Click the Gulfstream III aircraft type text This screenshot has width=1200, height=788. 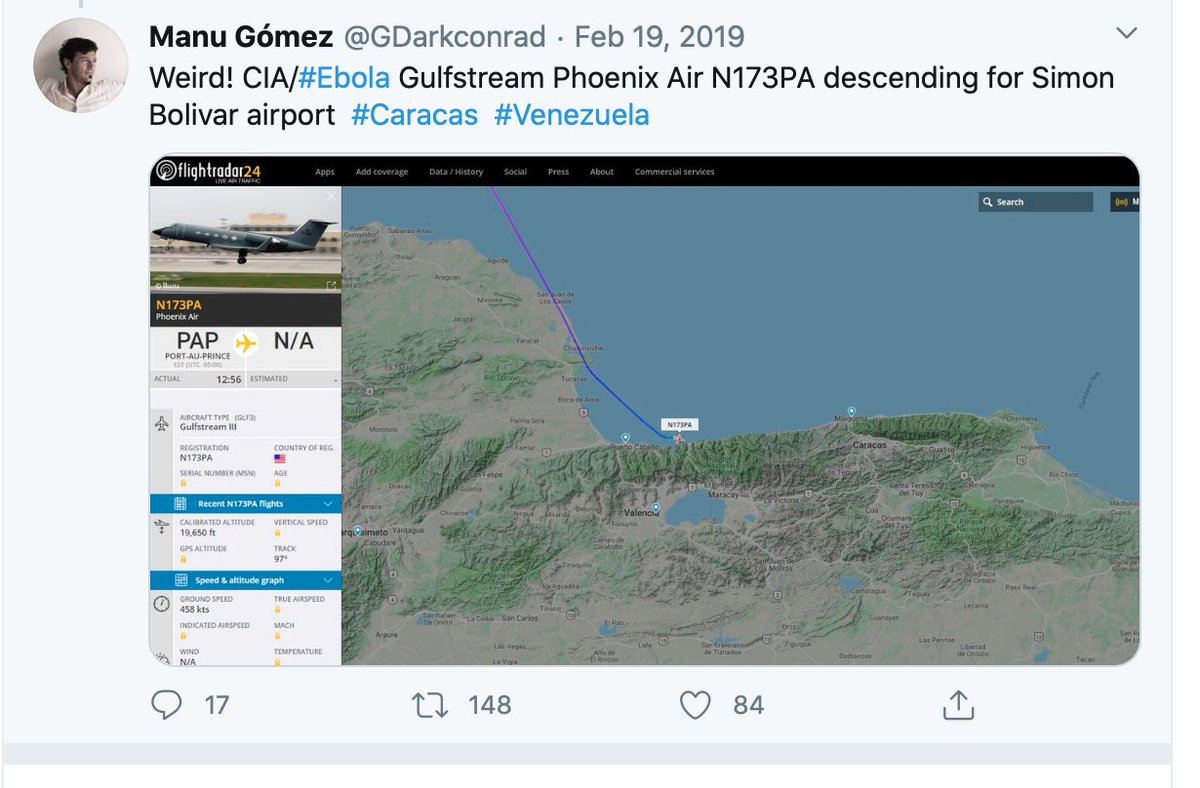[209, 427]
